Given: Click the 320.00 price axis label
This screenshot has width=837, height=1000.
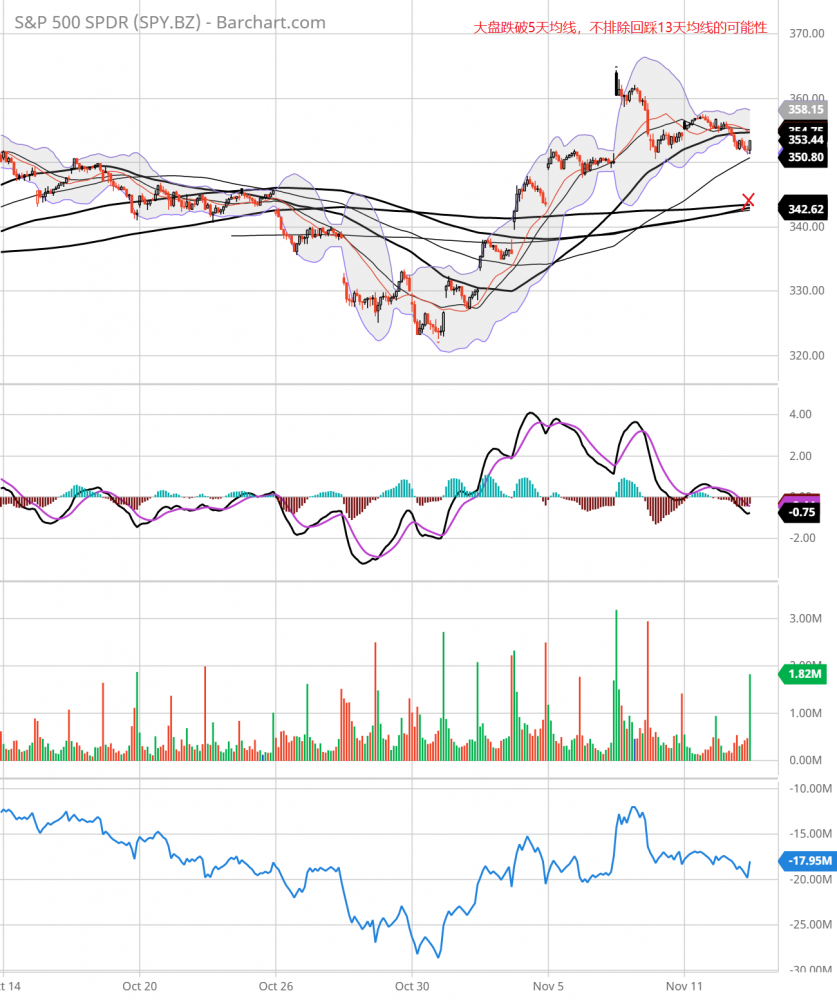Looking at the screenshot, I should click(805, 356).
